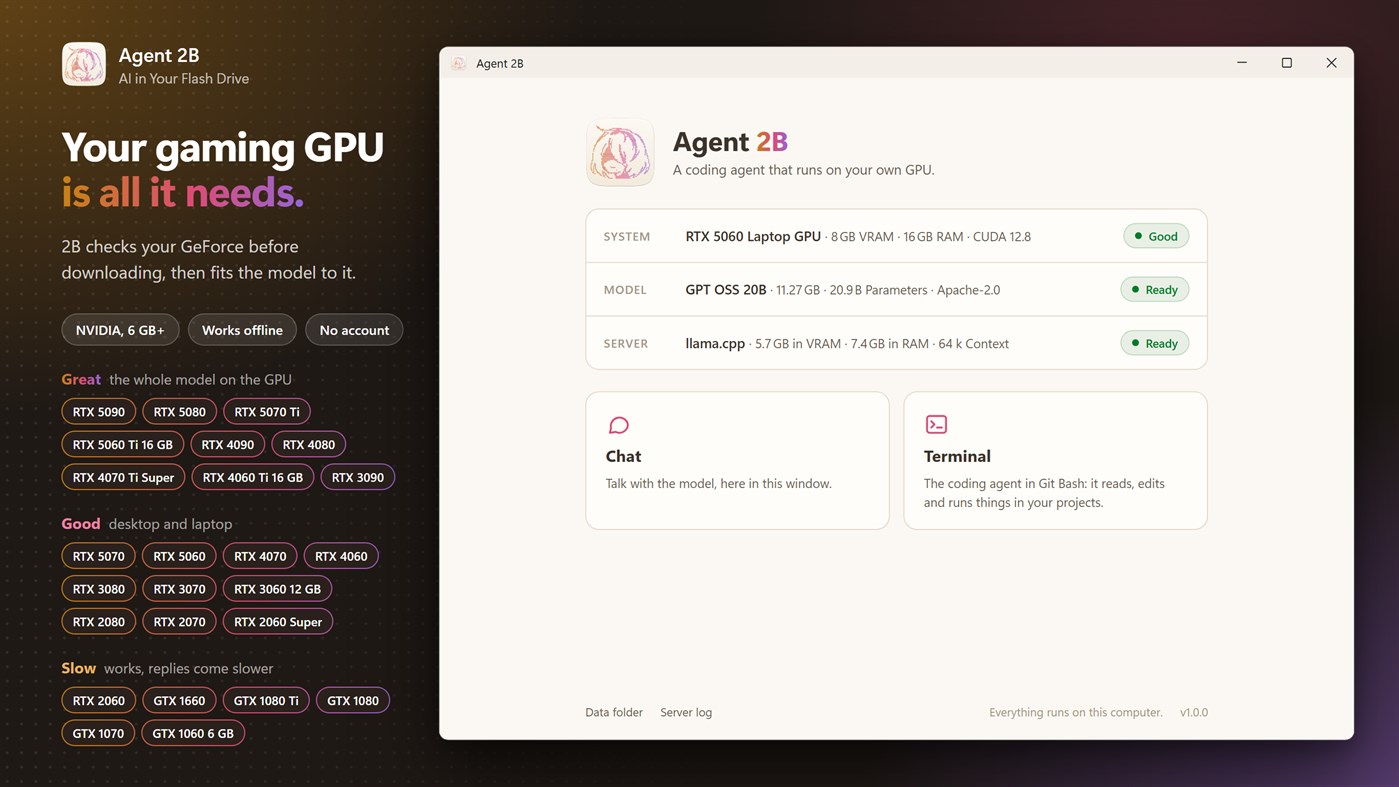The width and height of the screenshot is (1399, 787).
Task: Open the Server log link
Action: click(x=686, y=712)
